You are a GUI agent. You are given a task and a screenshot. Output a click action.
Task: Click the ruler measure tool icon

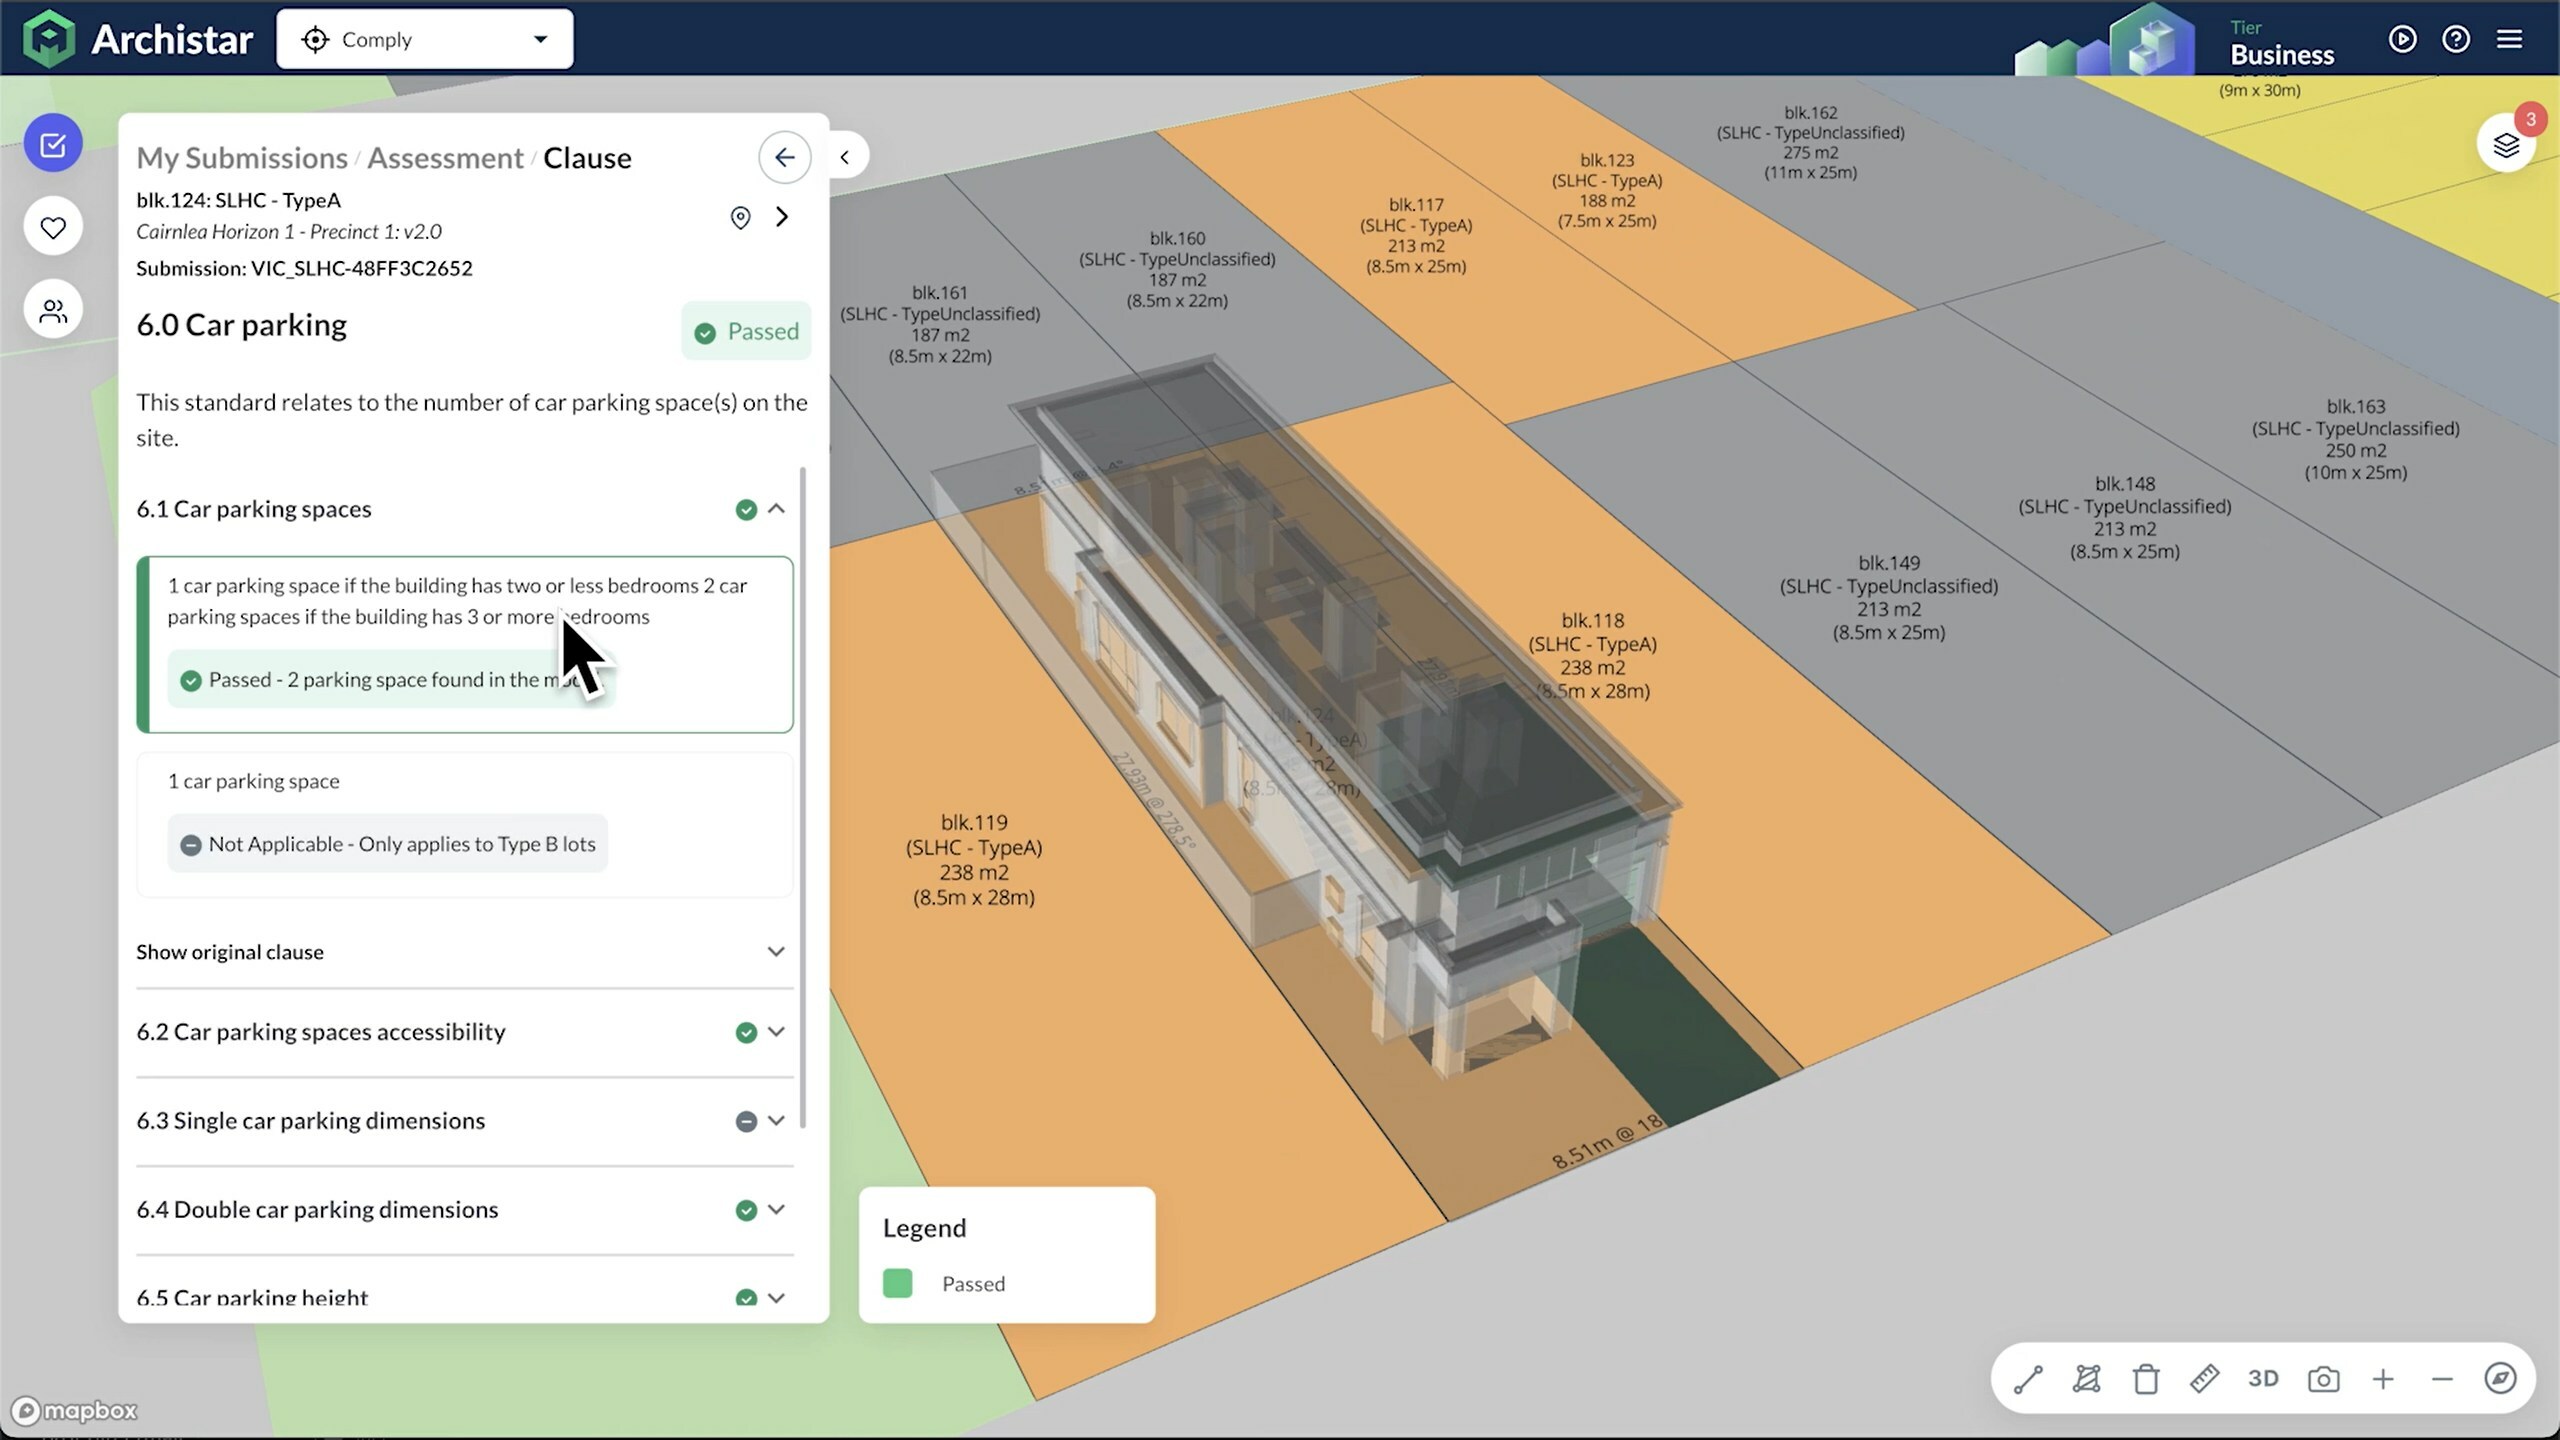point(2204,1379)
